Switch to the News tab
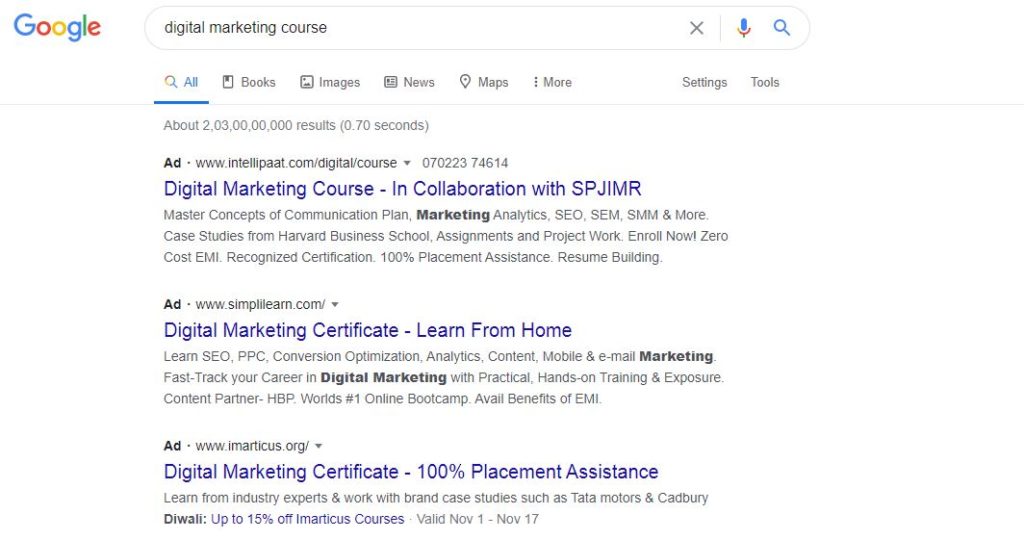The width and height of the screenshot is (1024, 540). (x=409, y=82)
